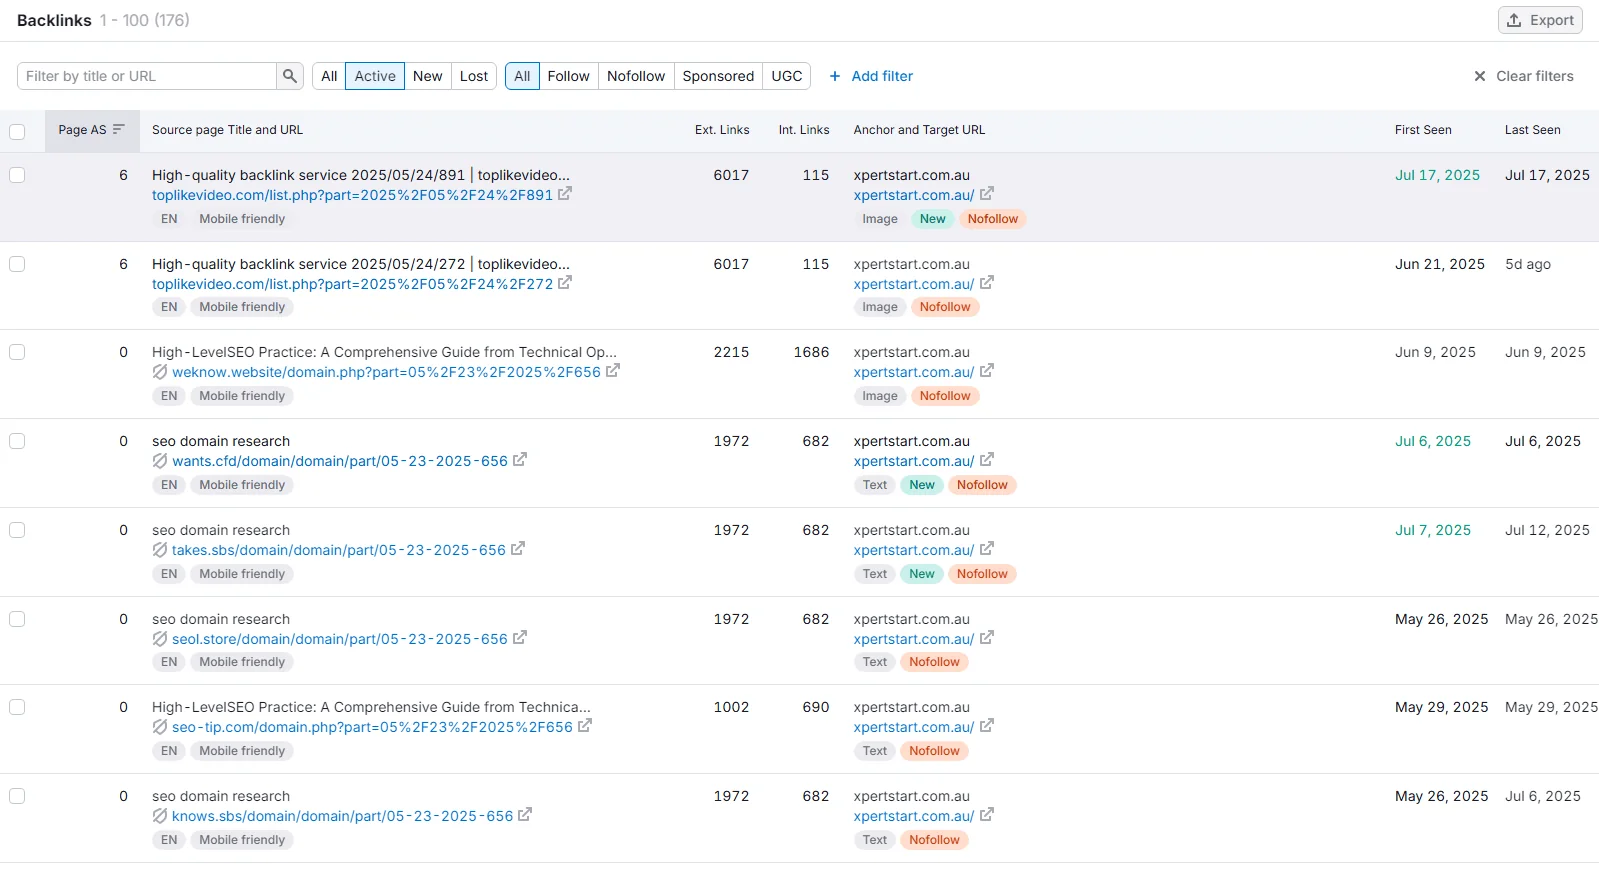Check the wants.cfd row checkbox

17,441
